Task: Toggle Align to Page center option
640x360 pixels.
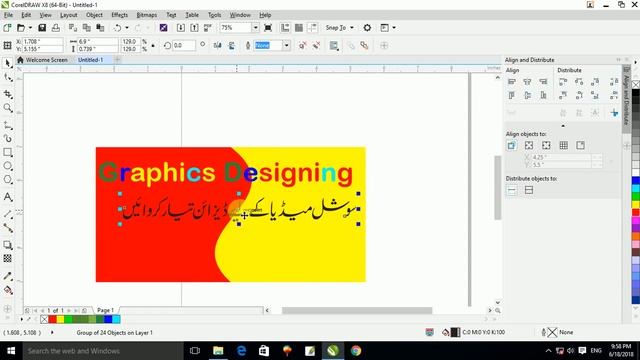Action: tap(546, 145)
